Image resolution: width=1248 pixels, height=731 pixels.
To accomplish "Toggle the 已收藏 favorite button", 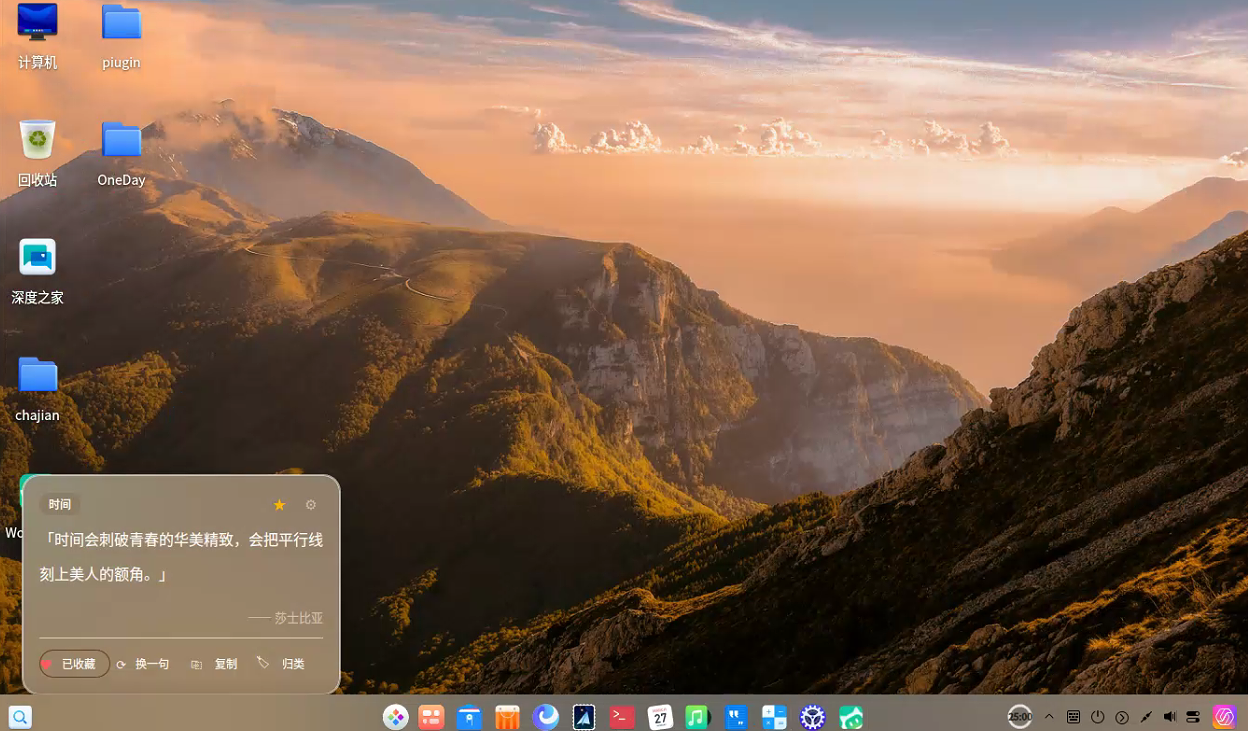I will [x=75, y=664].
